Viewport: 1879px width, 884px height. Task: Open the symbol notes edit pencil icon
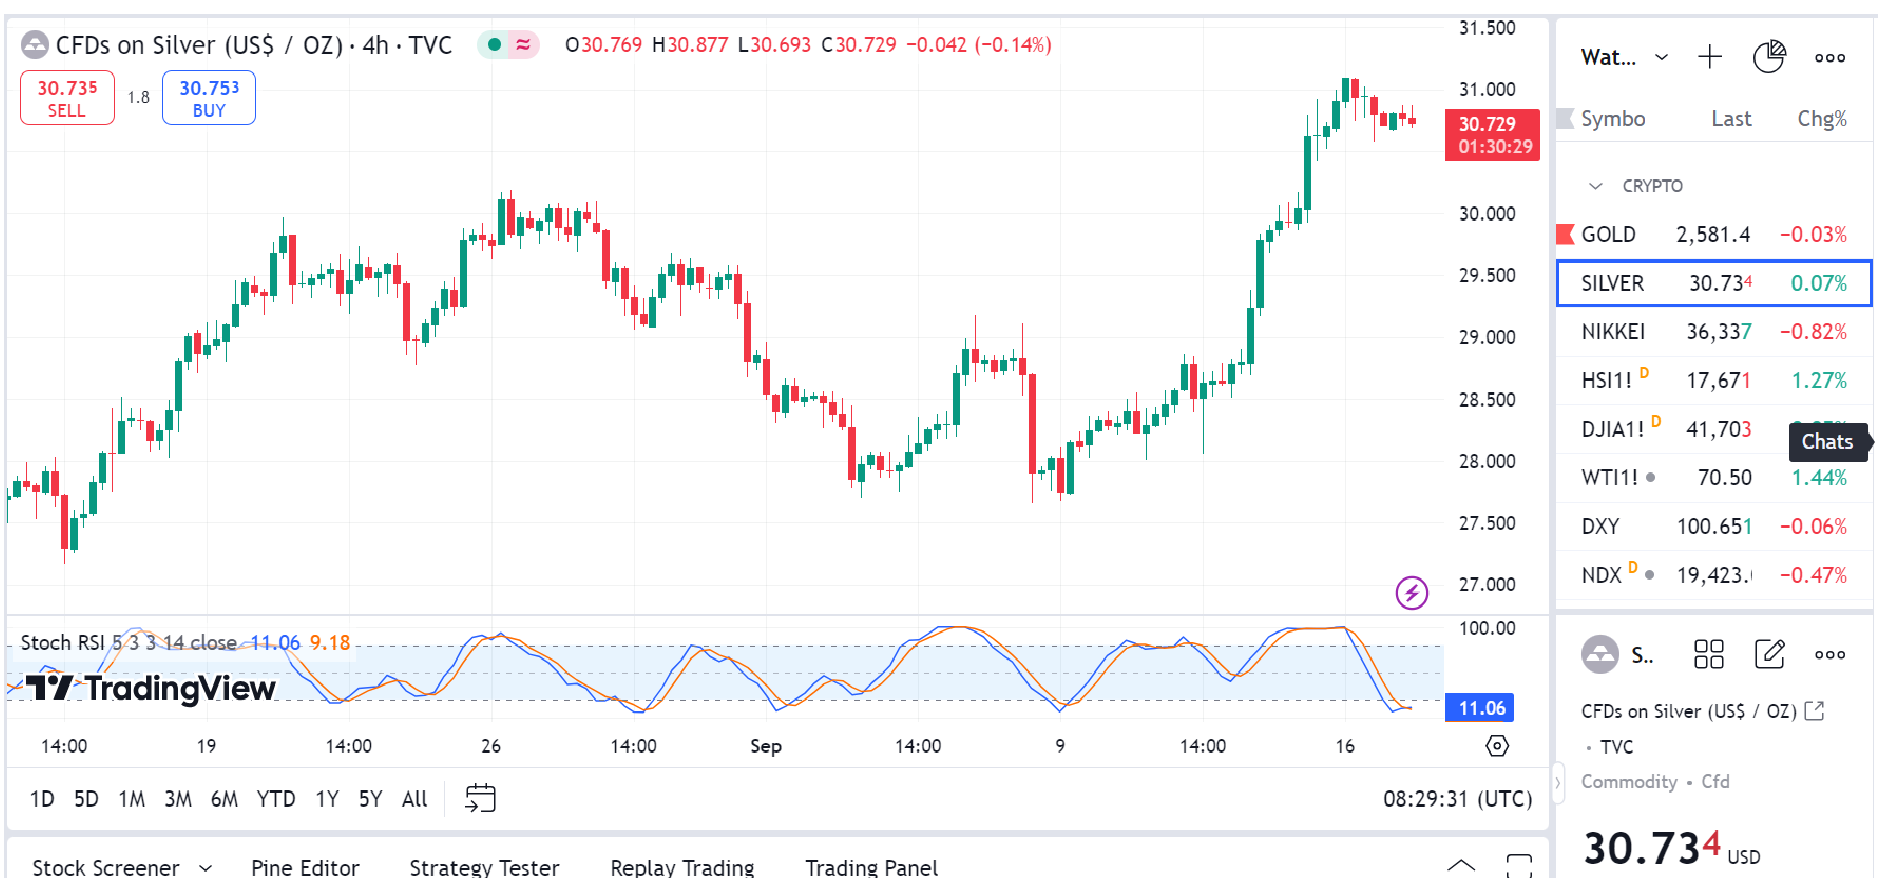pos(1769,655)
